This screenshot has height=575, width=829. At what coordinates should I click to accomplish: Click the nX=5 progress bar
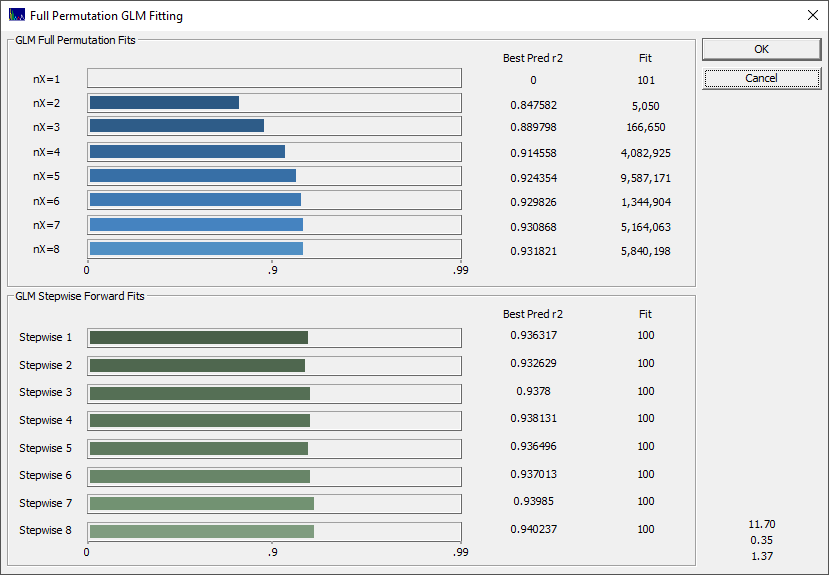click(x=274, y=176)
